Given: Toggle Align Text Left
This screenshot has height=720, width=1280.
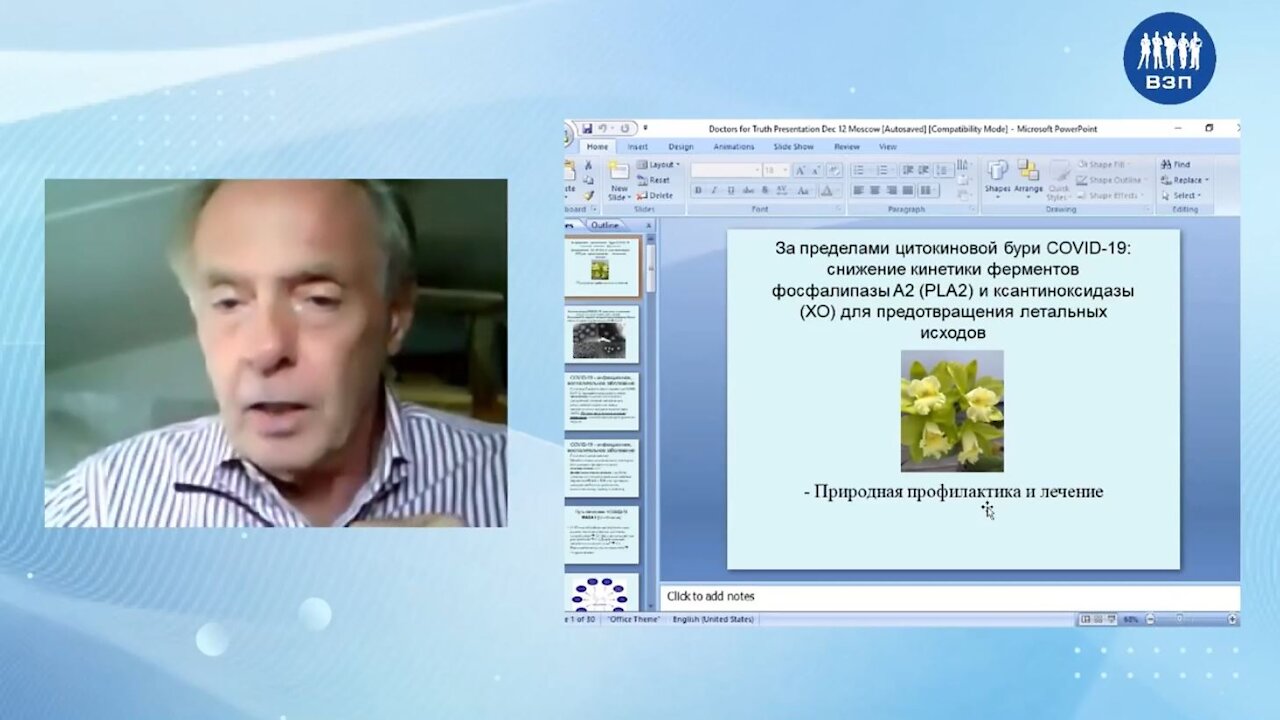Looking at the screenshot, I should click(857, 190).
